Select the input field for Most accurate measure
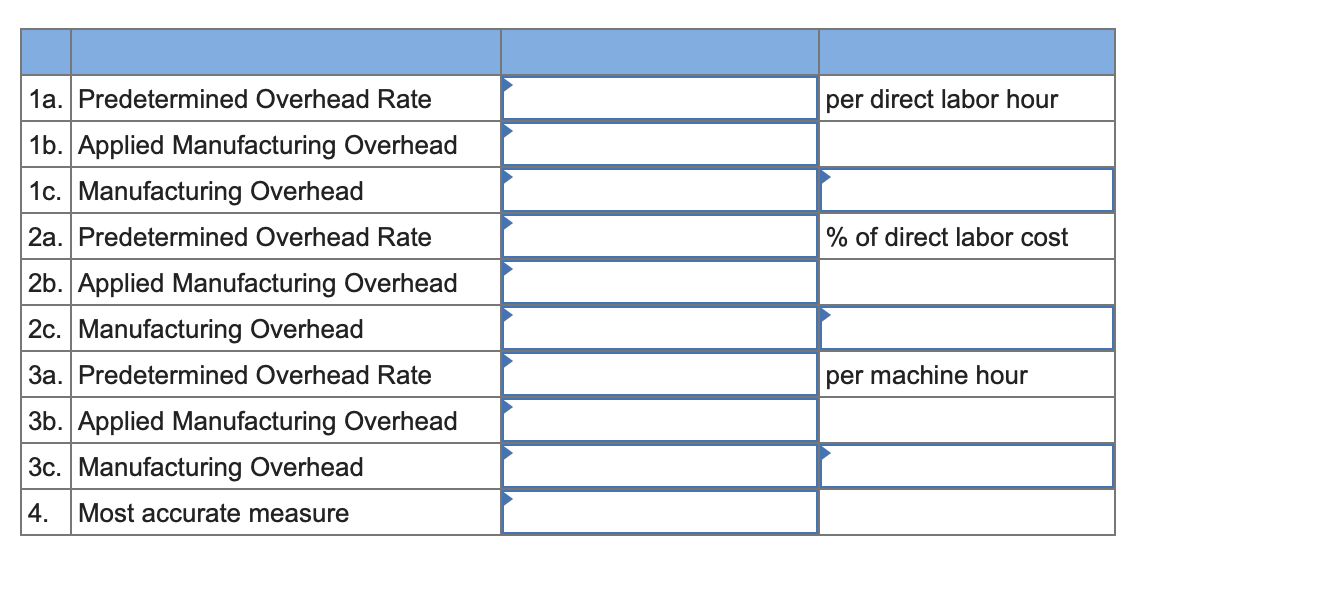 coord(660,513)
